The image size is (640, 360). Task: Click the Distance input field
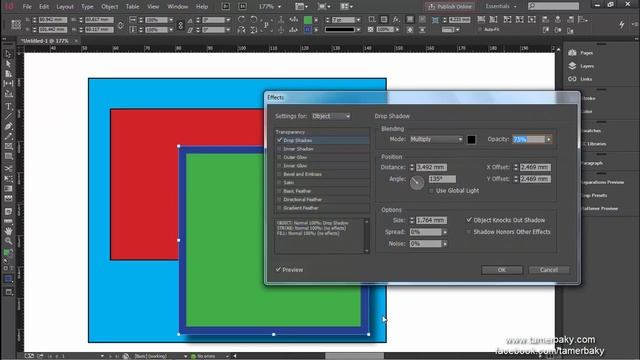tap(431, 167)
